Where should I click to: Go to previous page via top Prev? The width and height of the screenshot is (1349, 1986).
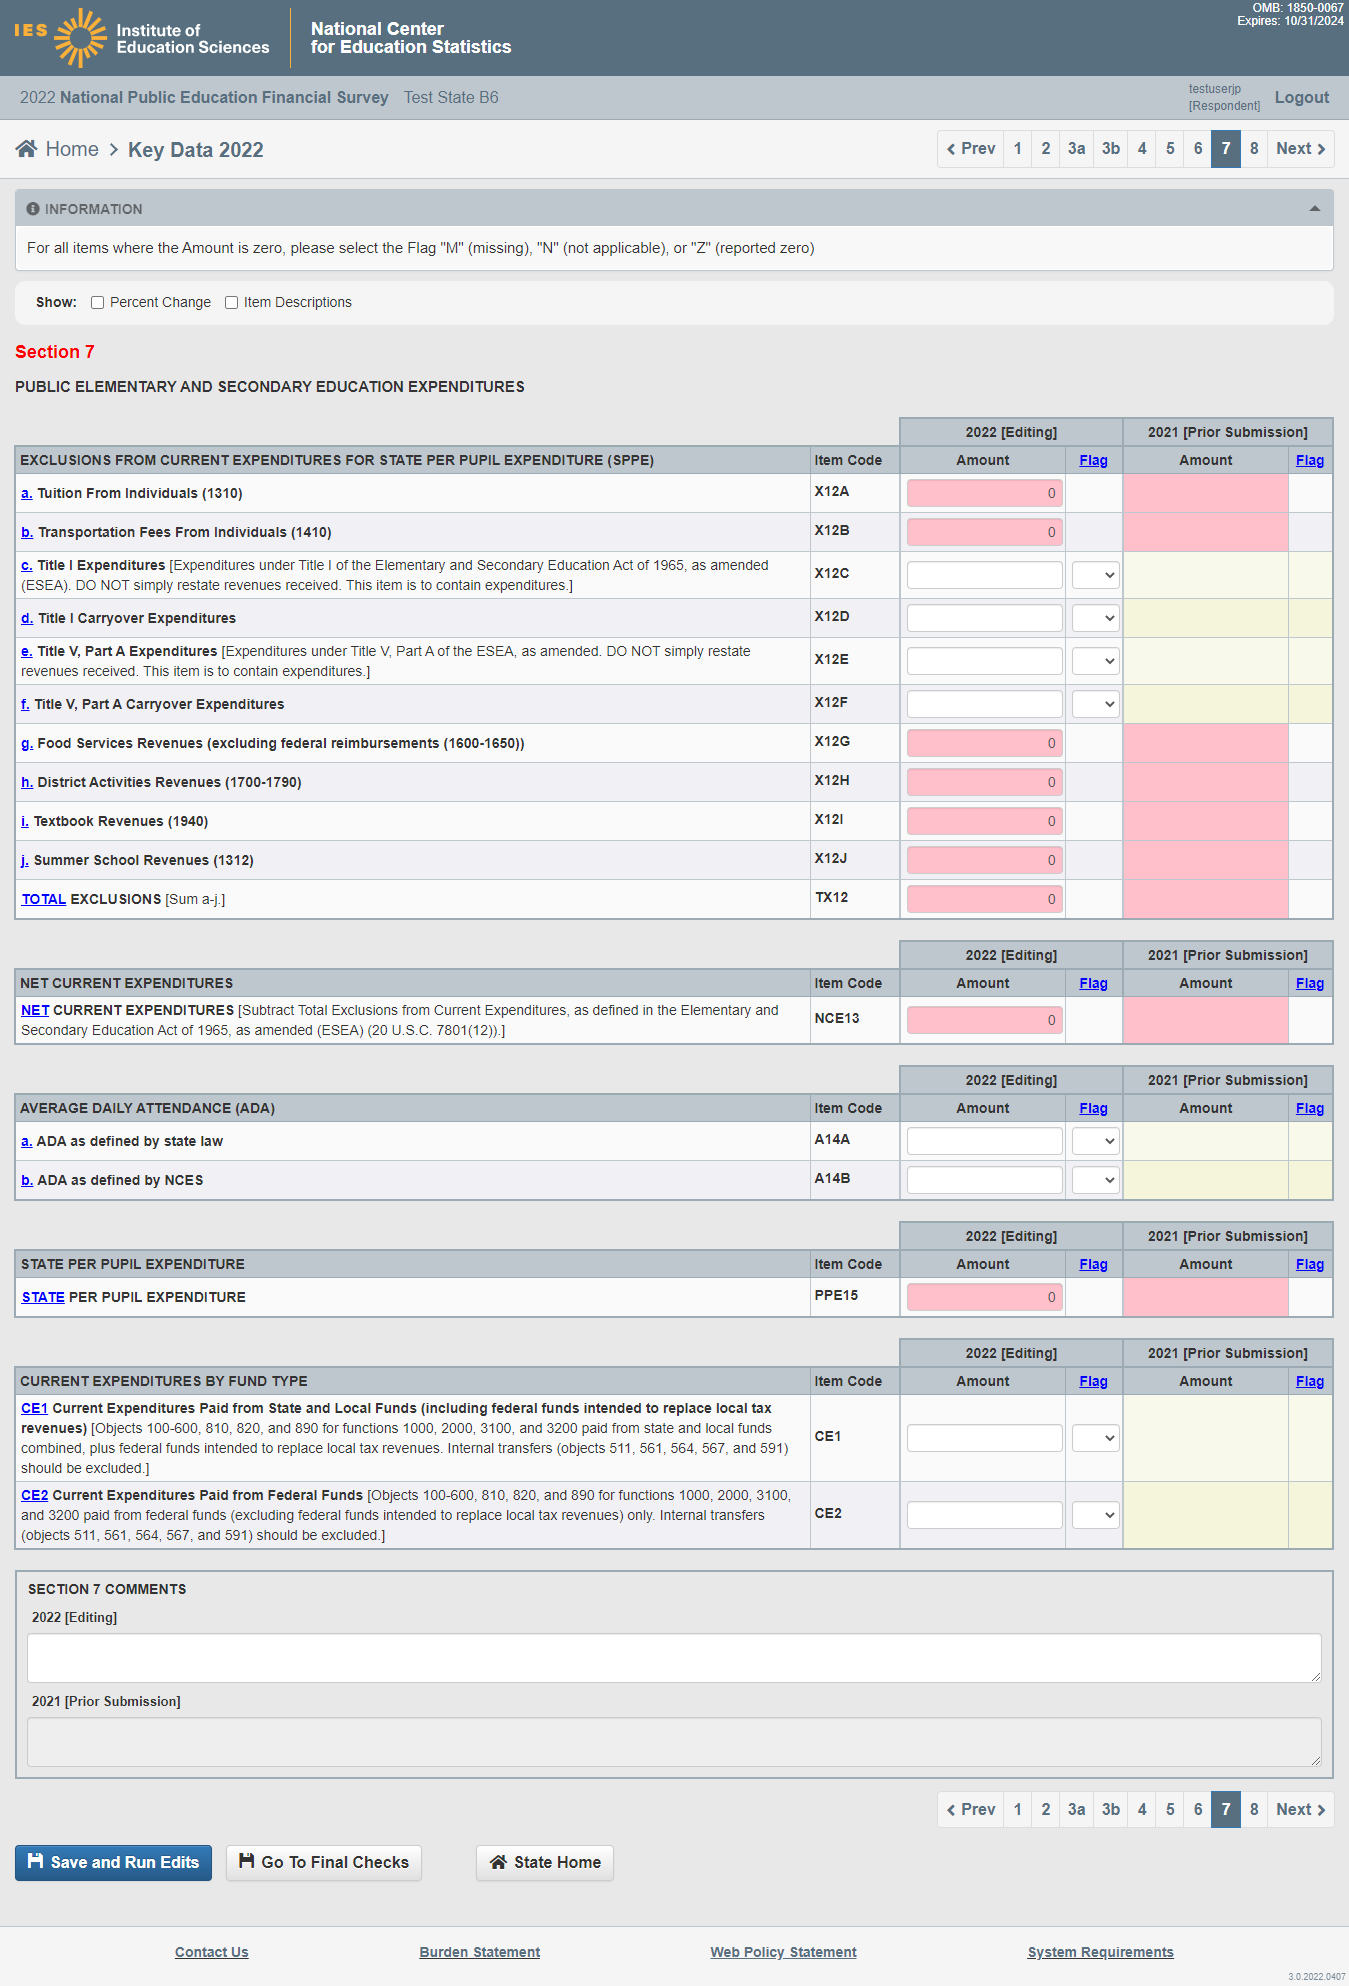pos(971,149)
